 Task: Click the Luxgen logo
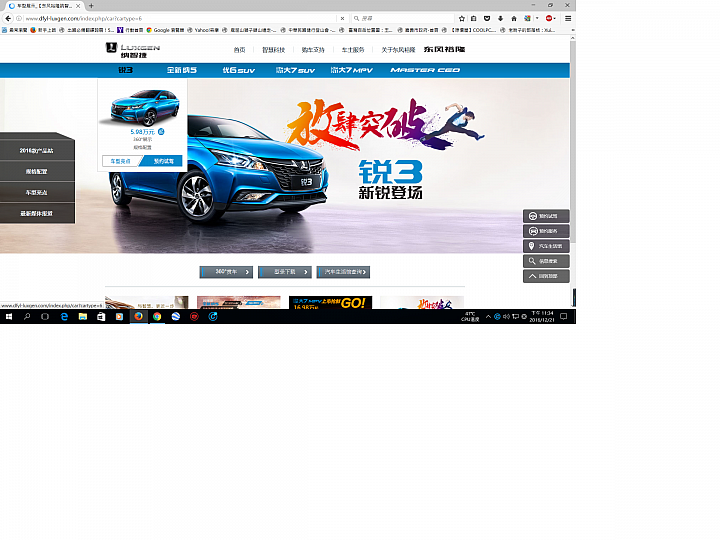pyautogui.click(x=133, y=50)
